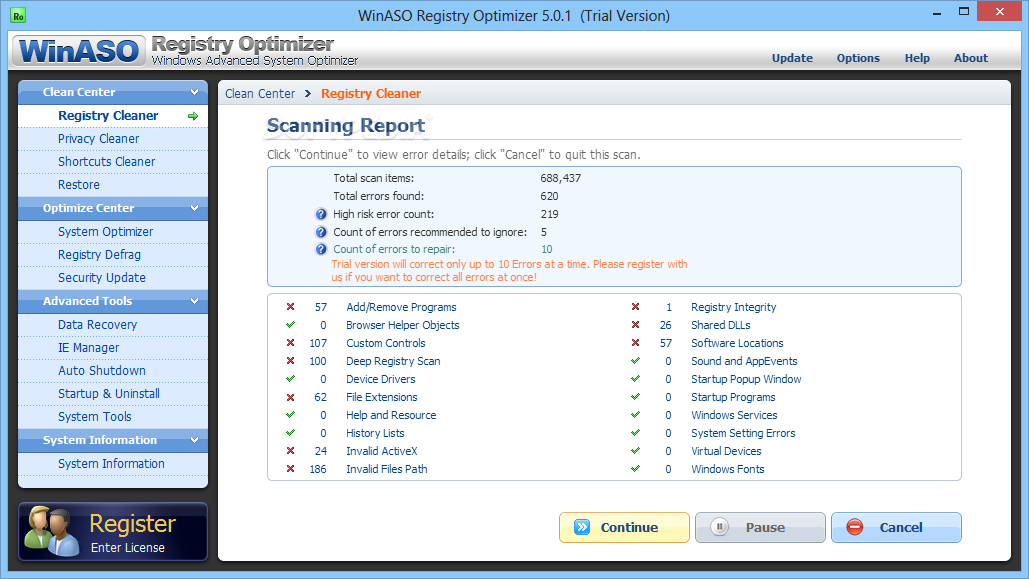The image size is (1029, 579).
Task: Click Register Enter License button
Action: coord(113,532)
